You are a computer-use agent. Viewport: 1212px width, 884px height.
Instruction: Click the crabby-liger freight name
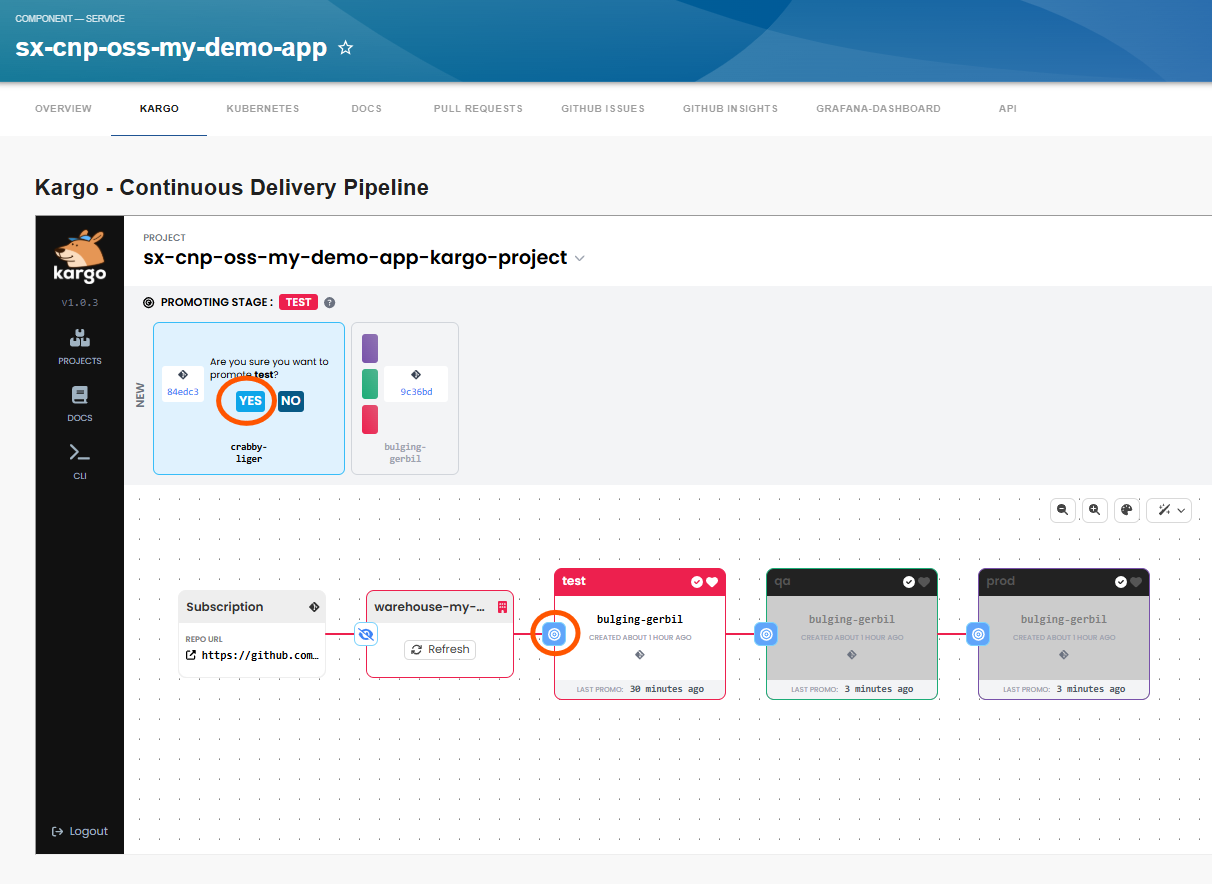[249, 453]
